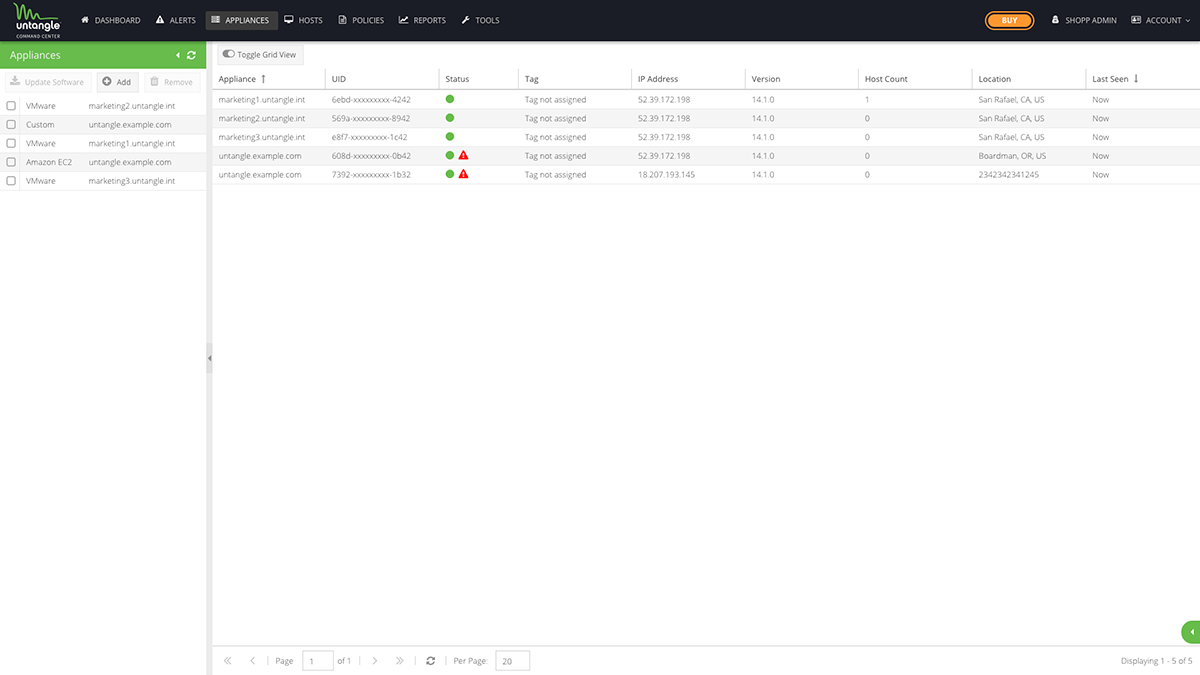1200x675 pixels.
Task: Sort by the Host Count column header
Action: 915,79
